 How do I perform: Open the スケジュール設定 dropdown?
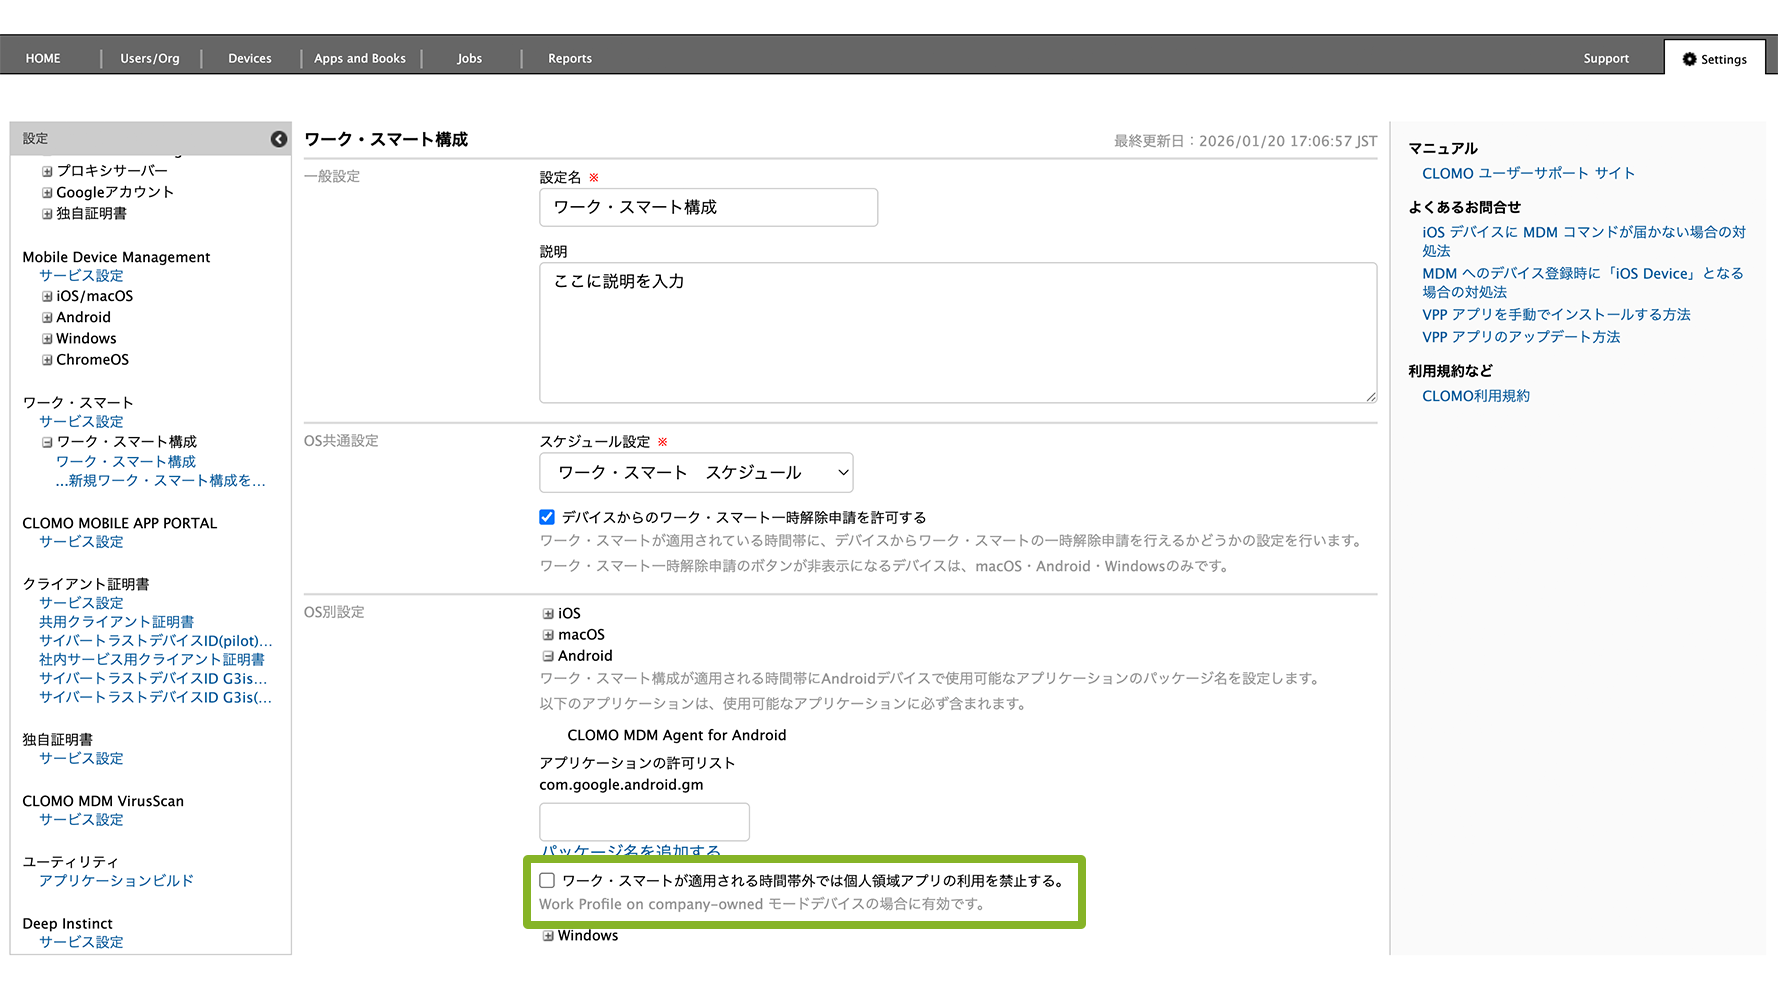coord(696,473)
